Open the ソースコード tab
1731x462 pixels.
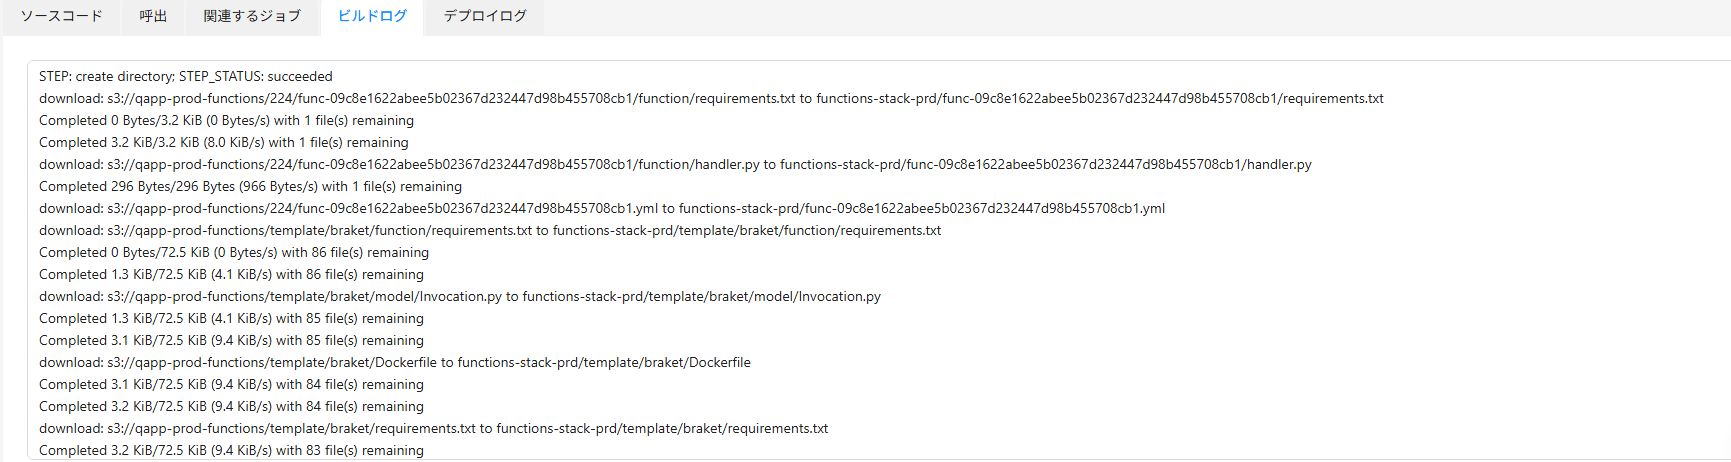pos(61,17)
